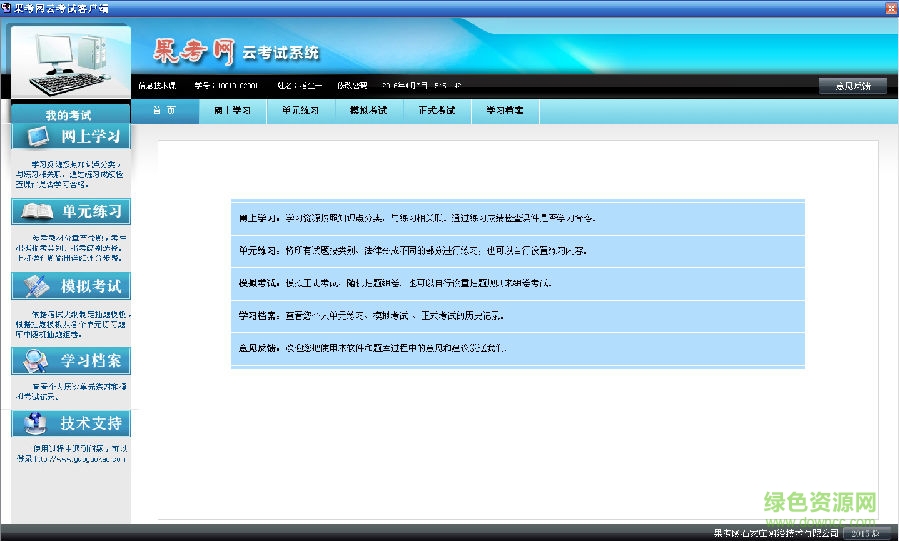The image size is (899, 541).
Task: Click the 模拟考试 description row in the main panel
Action: coord(518,284)
